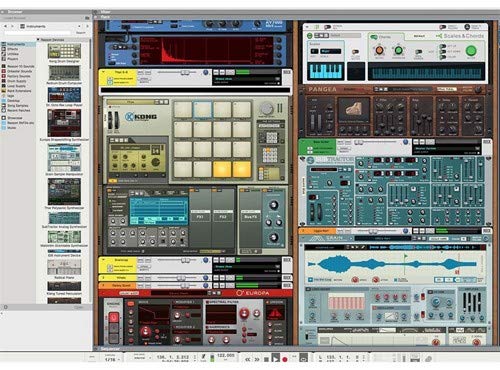Click the browser search field
This screenshot has width=500, height=370.
tap(37, 33)
